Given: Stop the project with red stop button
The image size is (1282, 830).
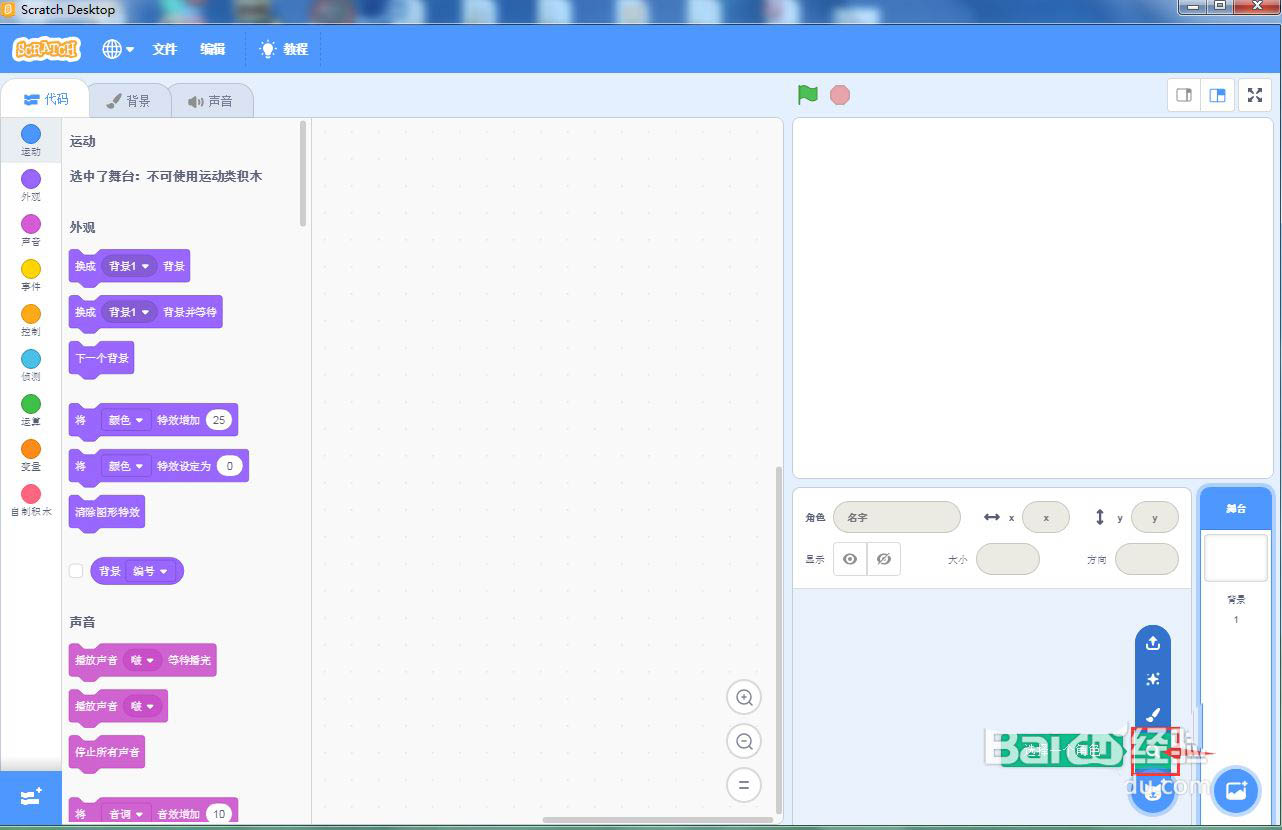Looking at the screenshot, I should [840, 95].
